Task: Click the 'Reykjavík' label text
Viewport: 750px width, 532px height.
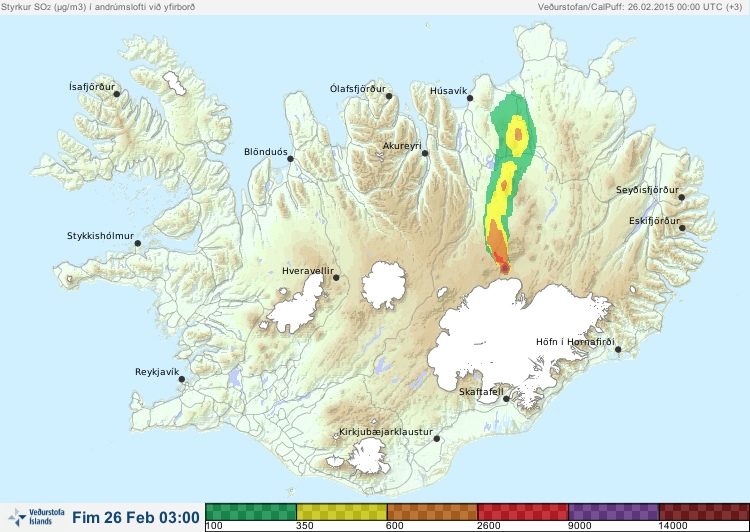Action: coord(157,372)
